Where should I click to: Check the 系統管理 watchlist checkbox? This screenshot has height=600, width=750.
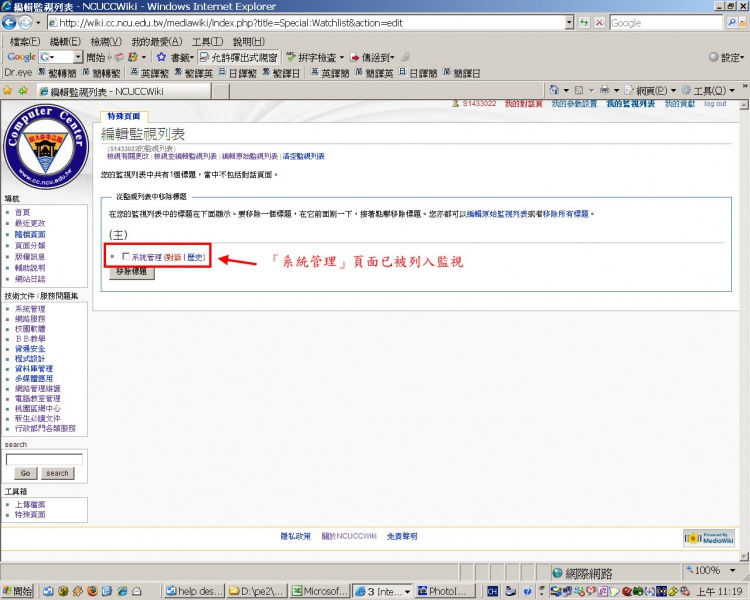tap(125, 257)
